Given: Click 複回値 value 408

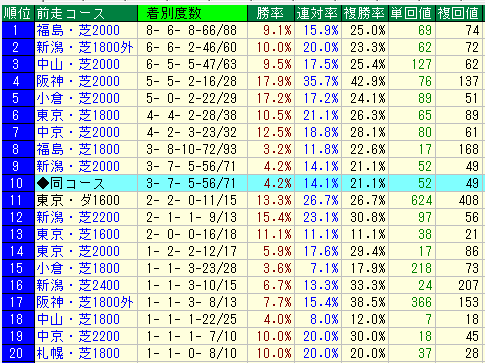Looking at the screenshot, I should click(469, 201).
